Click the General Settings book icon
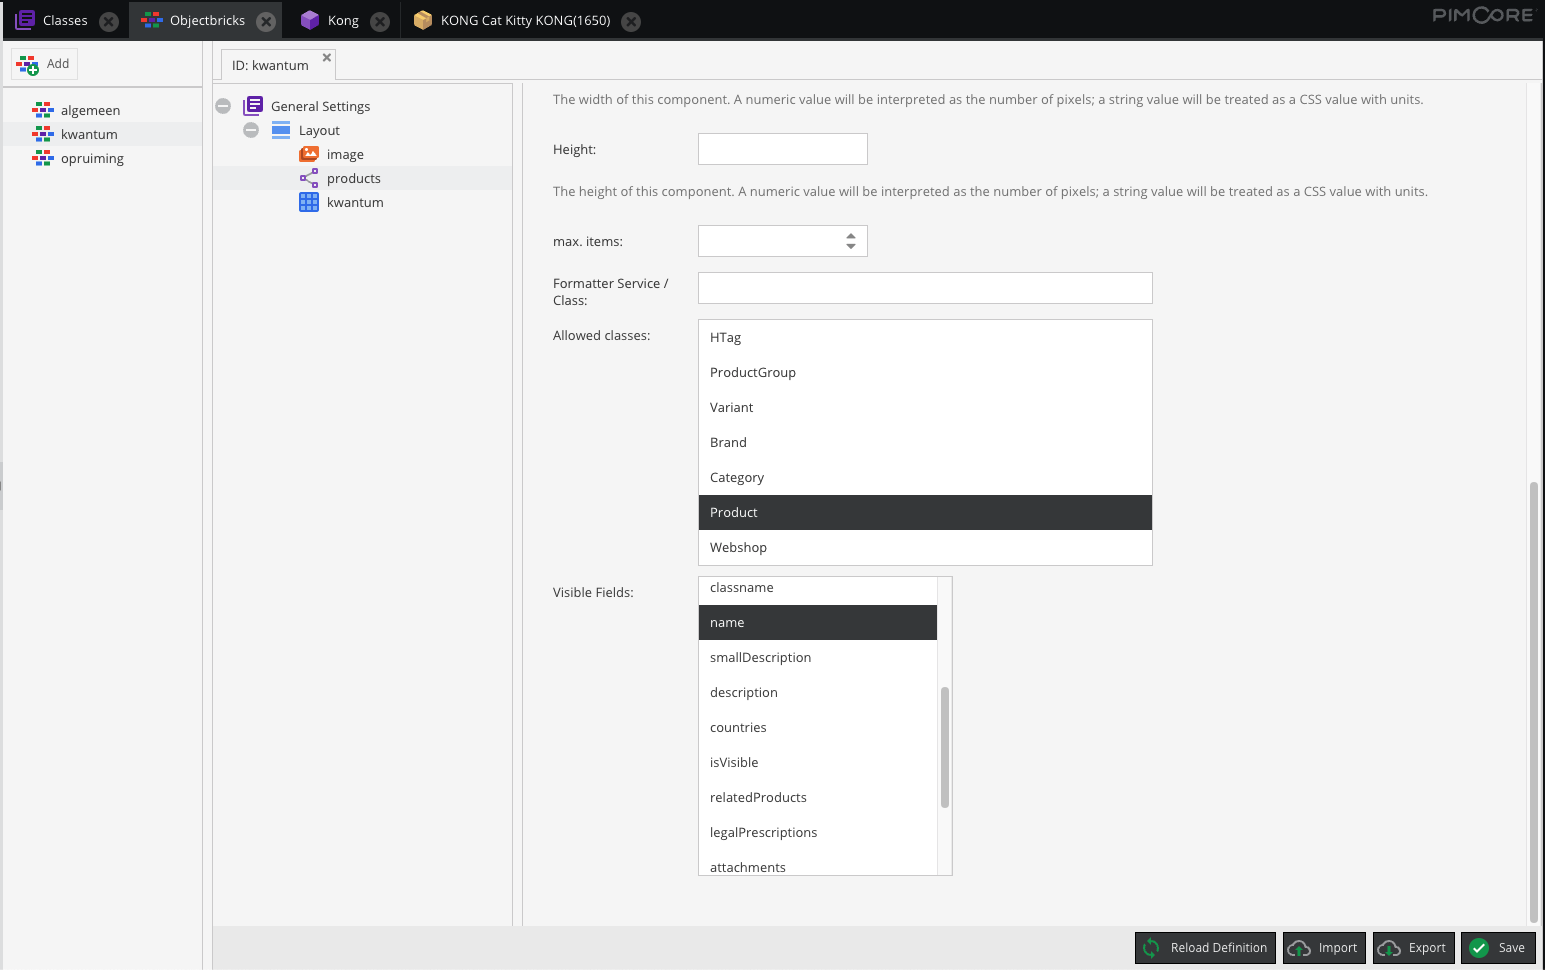The width and height of the screenshot is (1545, 970). (x=253, y=105)
